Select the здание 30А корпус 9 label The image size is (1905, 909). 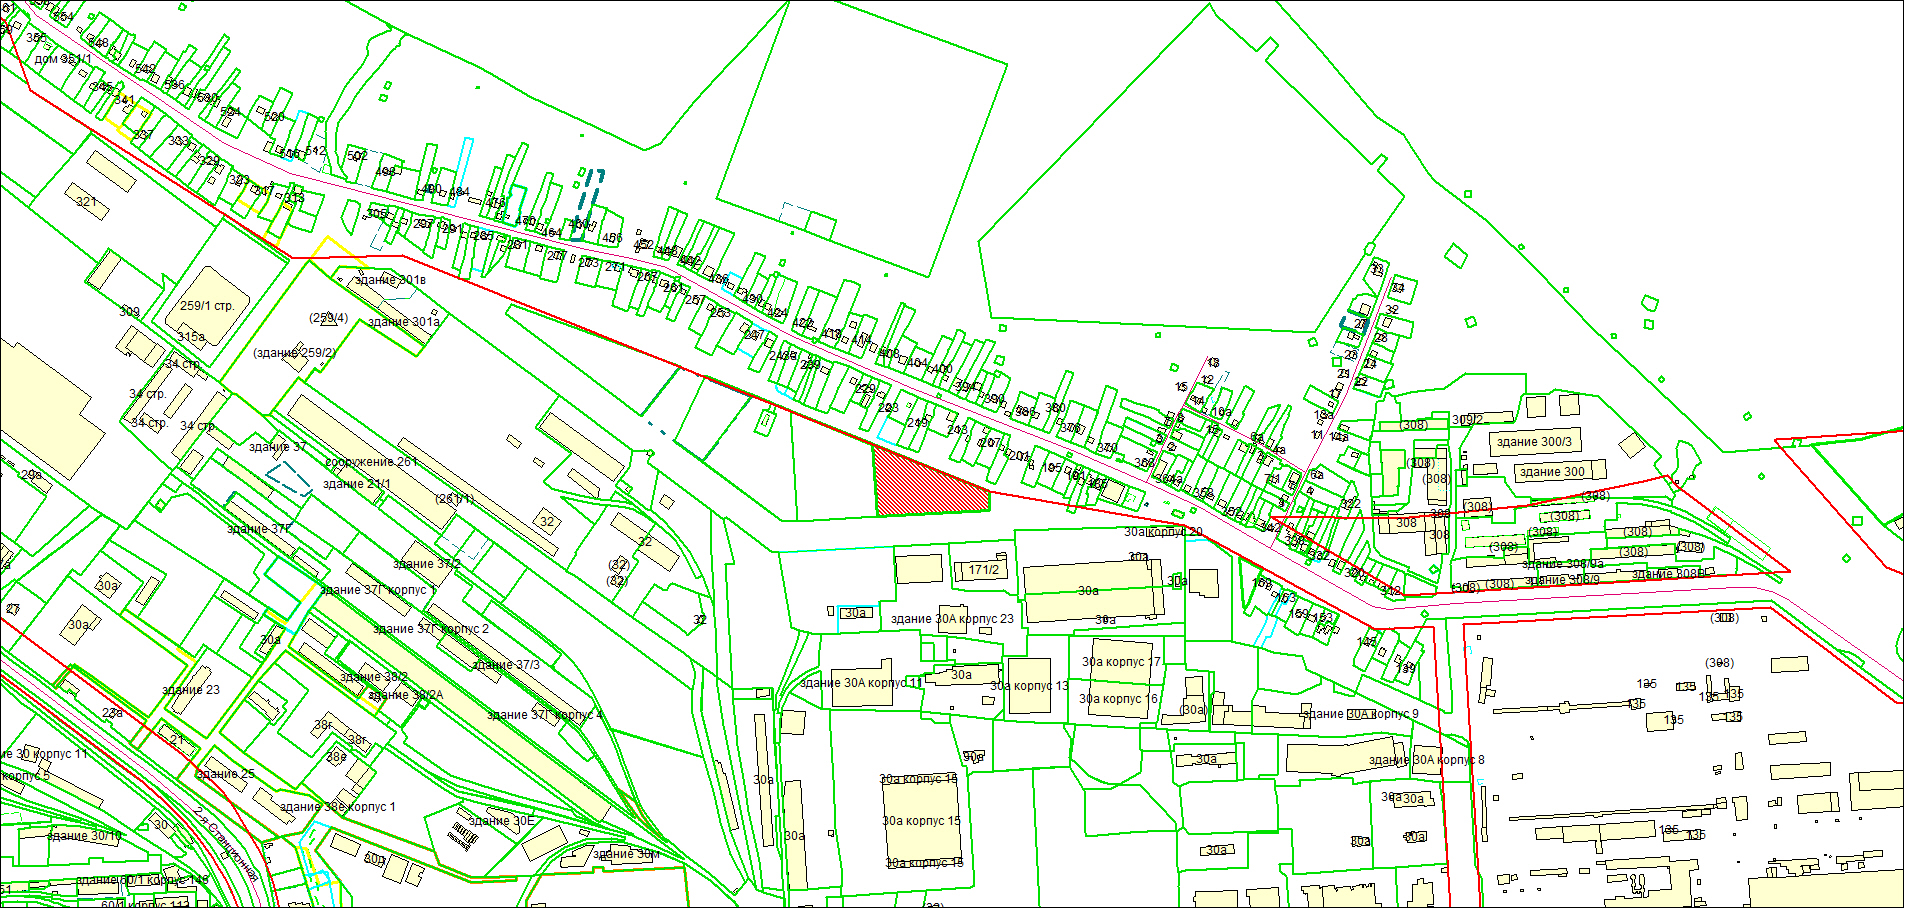pos(1360,714)
